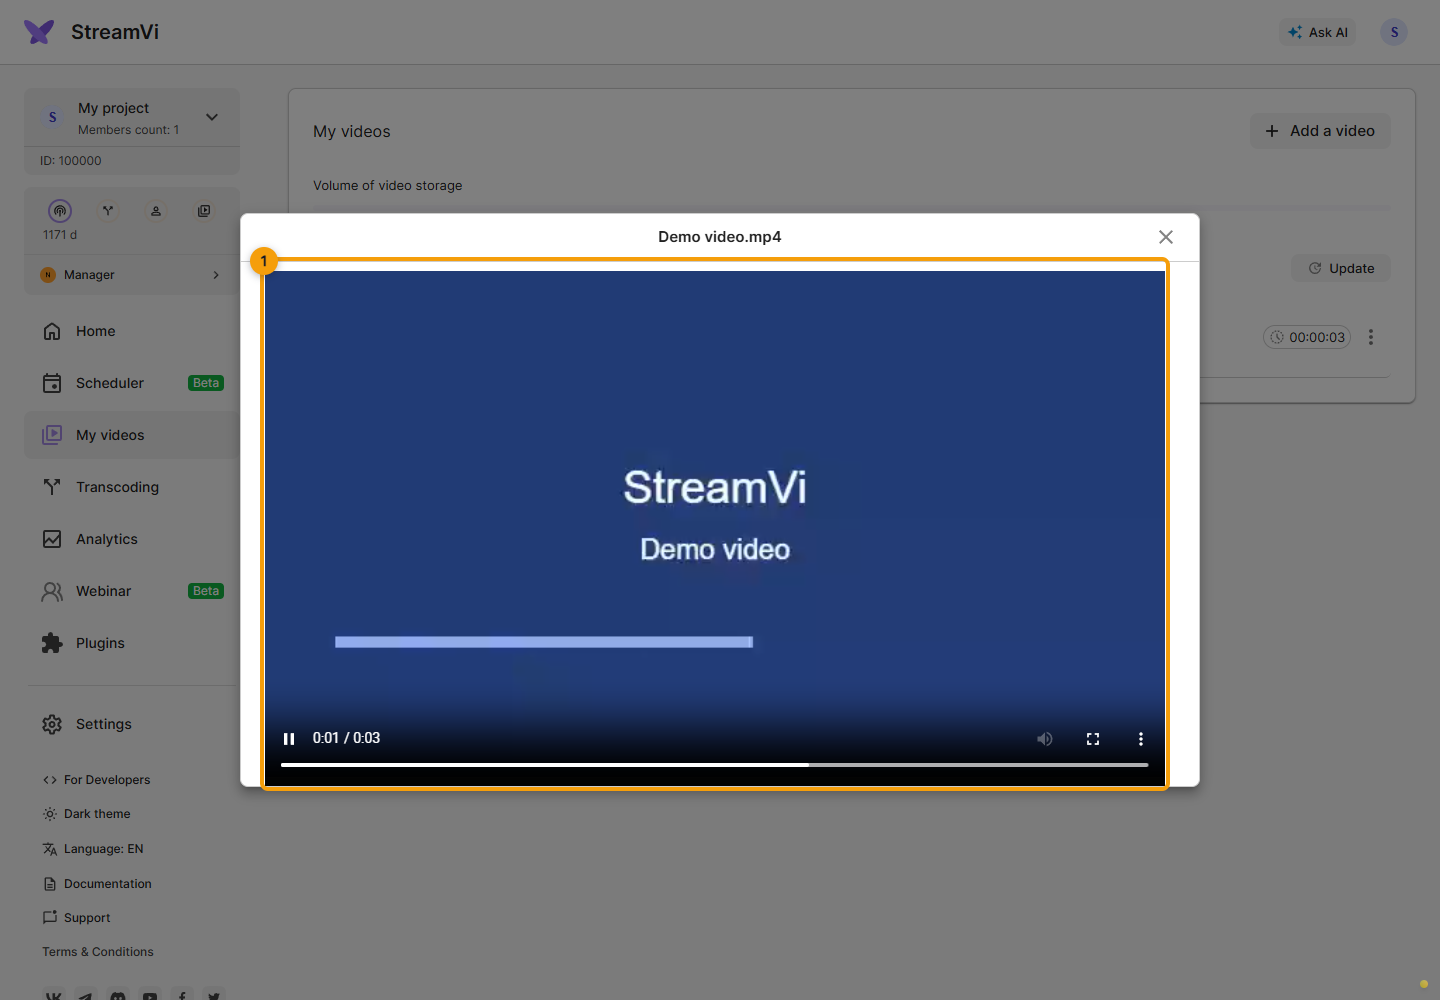Open the Transcoding section

pos(132,487)
